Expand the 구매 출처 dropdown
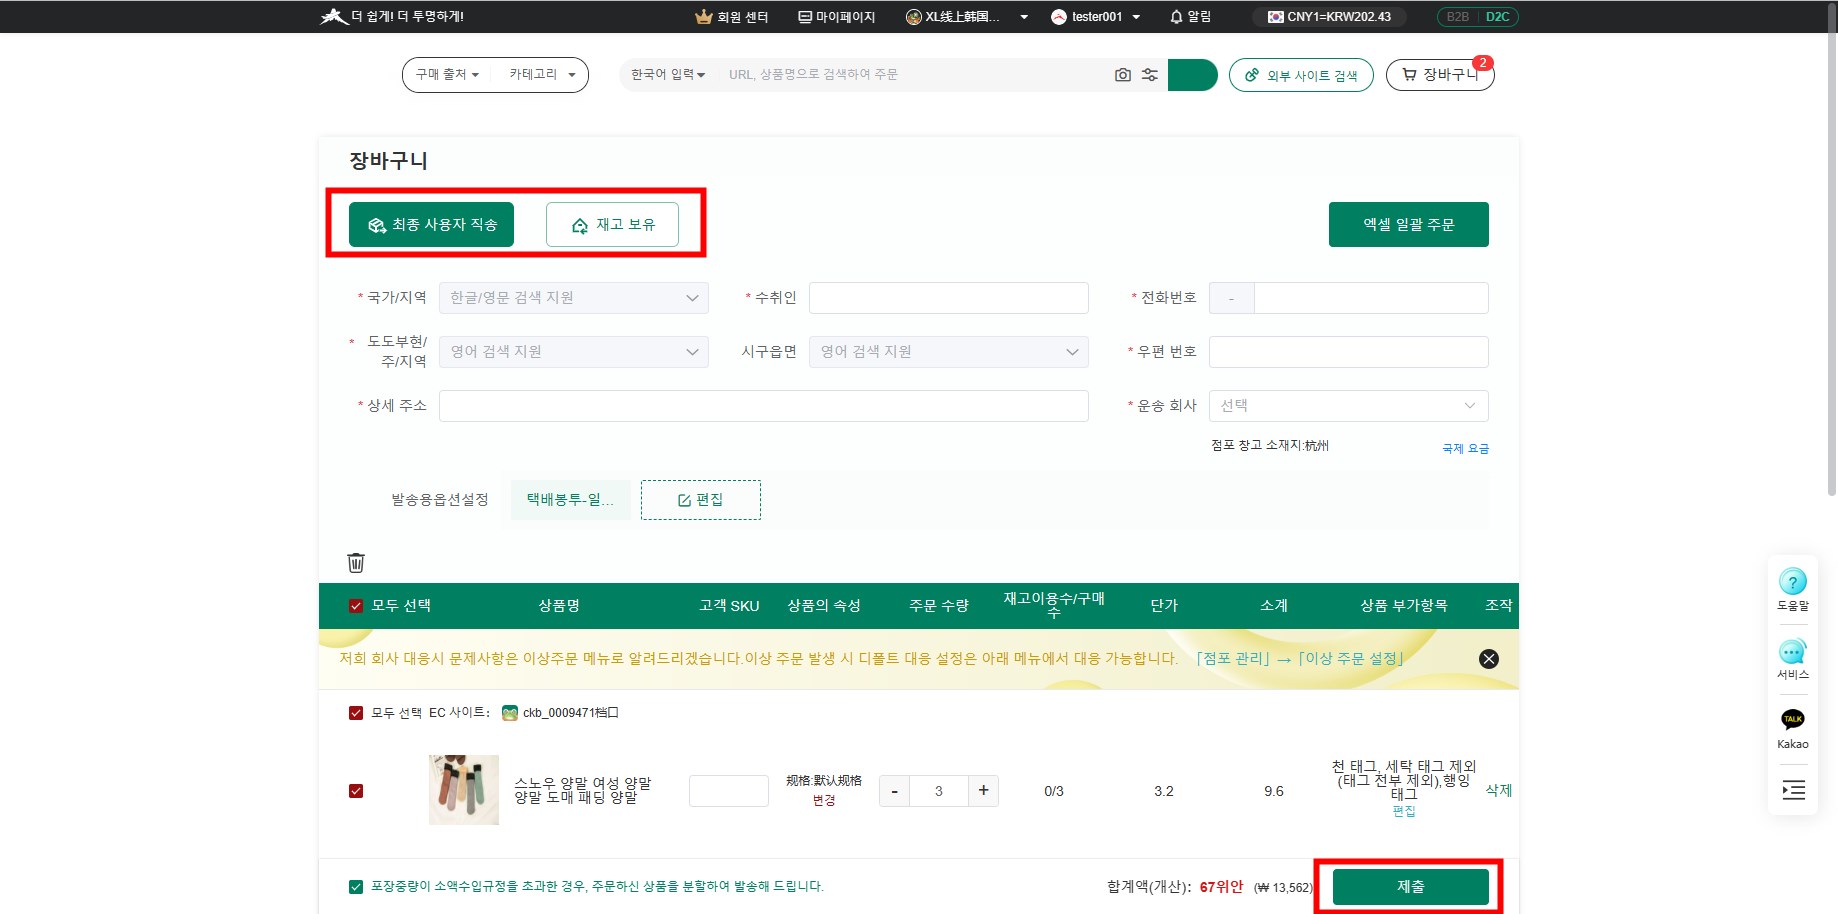1838x914 pixels. tap(447, 75)
